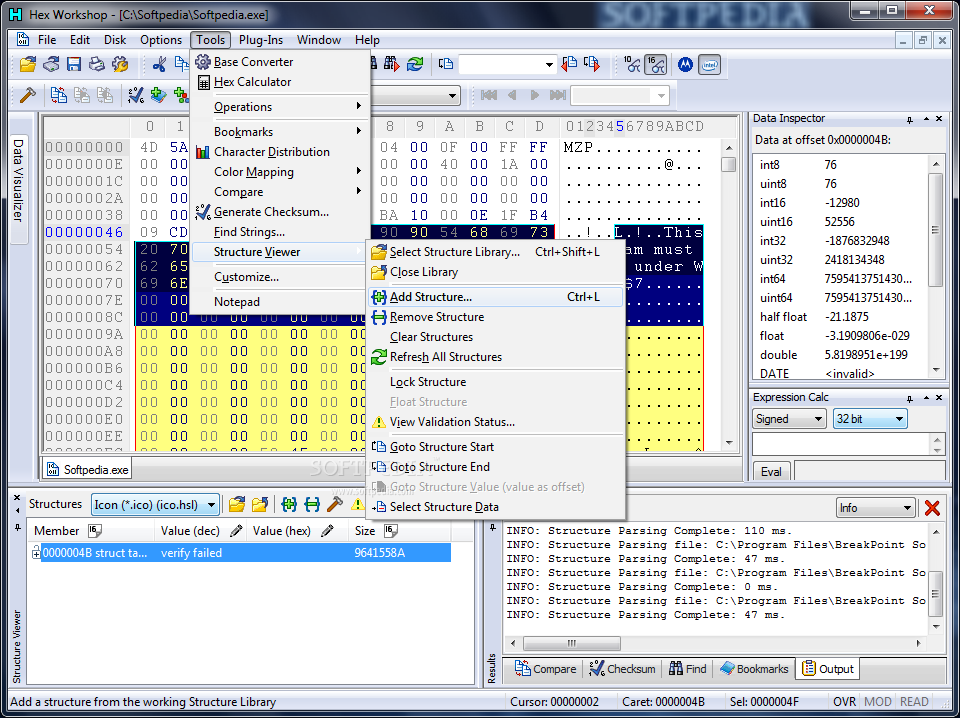Click the Close Library folder icon in Structures bar
The height and width of the screenshot is (718, 960).
pyautogui.click(x=260, y=504)
